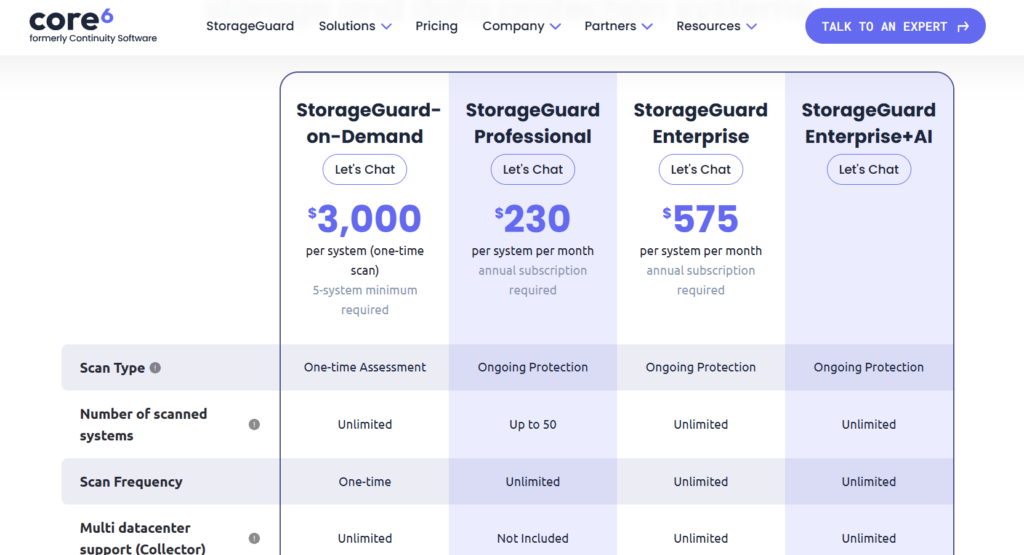Select the StorageGuard Enterprise plan heading
Viewport: 1024px width, 555px height.
pyautogui.click(x=701, y=123)
